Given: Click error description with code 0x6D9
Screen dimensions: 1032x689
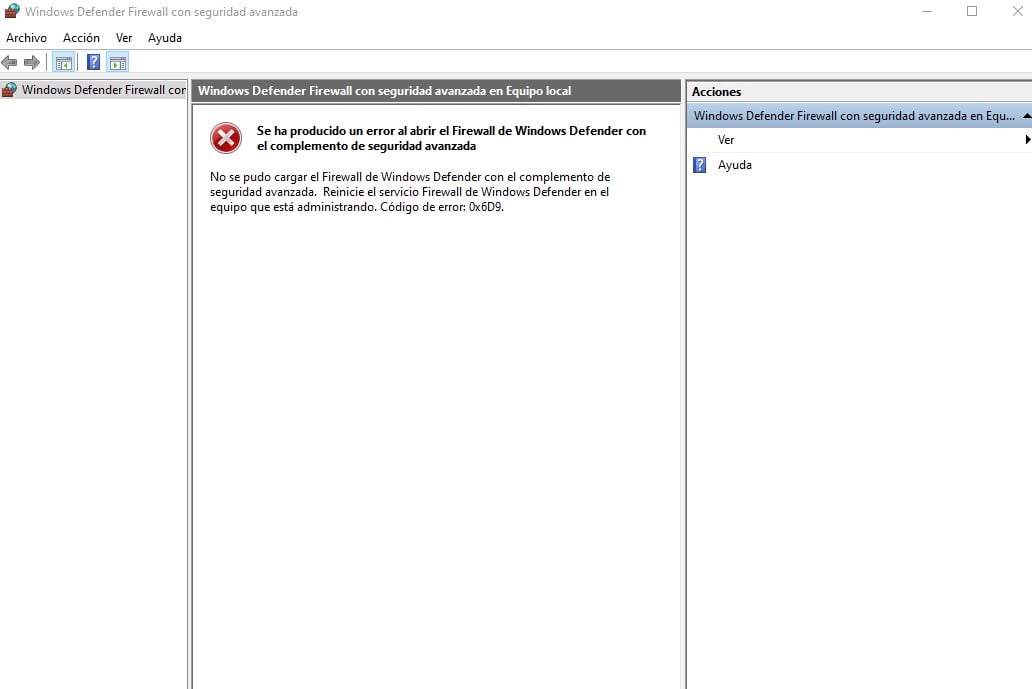Looking at the screenshot, I should pos(410,191).
